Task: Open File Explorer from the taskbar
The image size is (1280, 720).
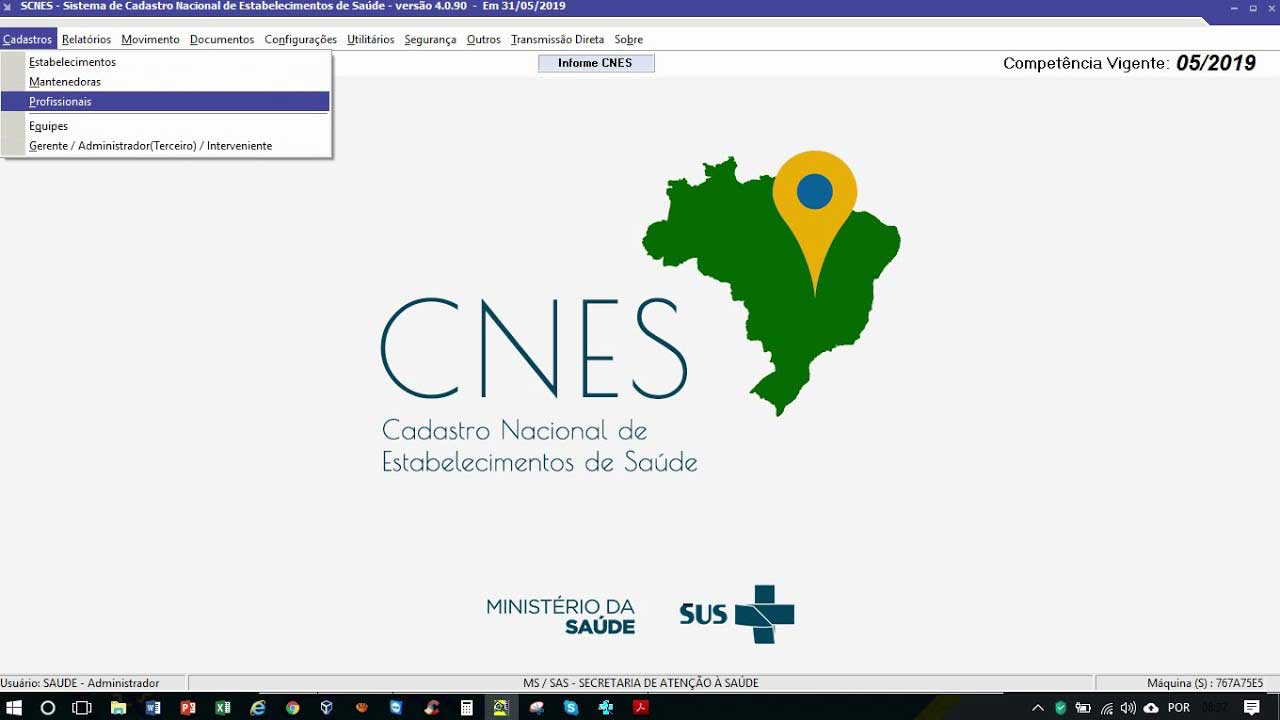Action: (x=118, y=708)
